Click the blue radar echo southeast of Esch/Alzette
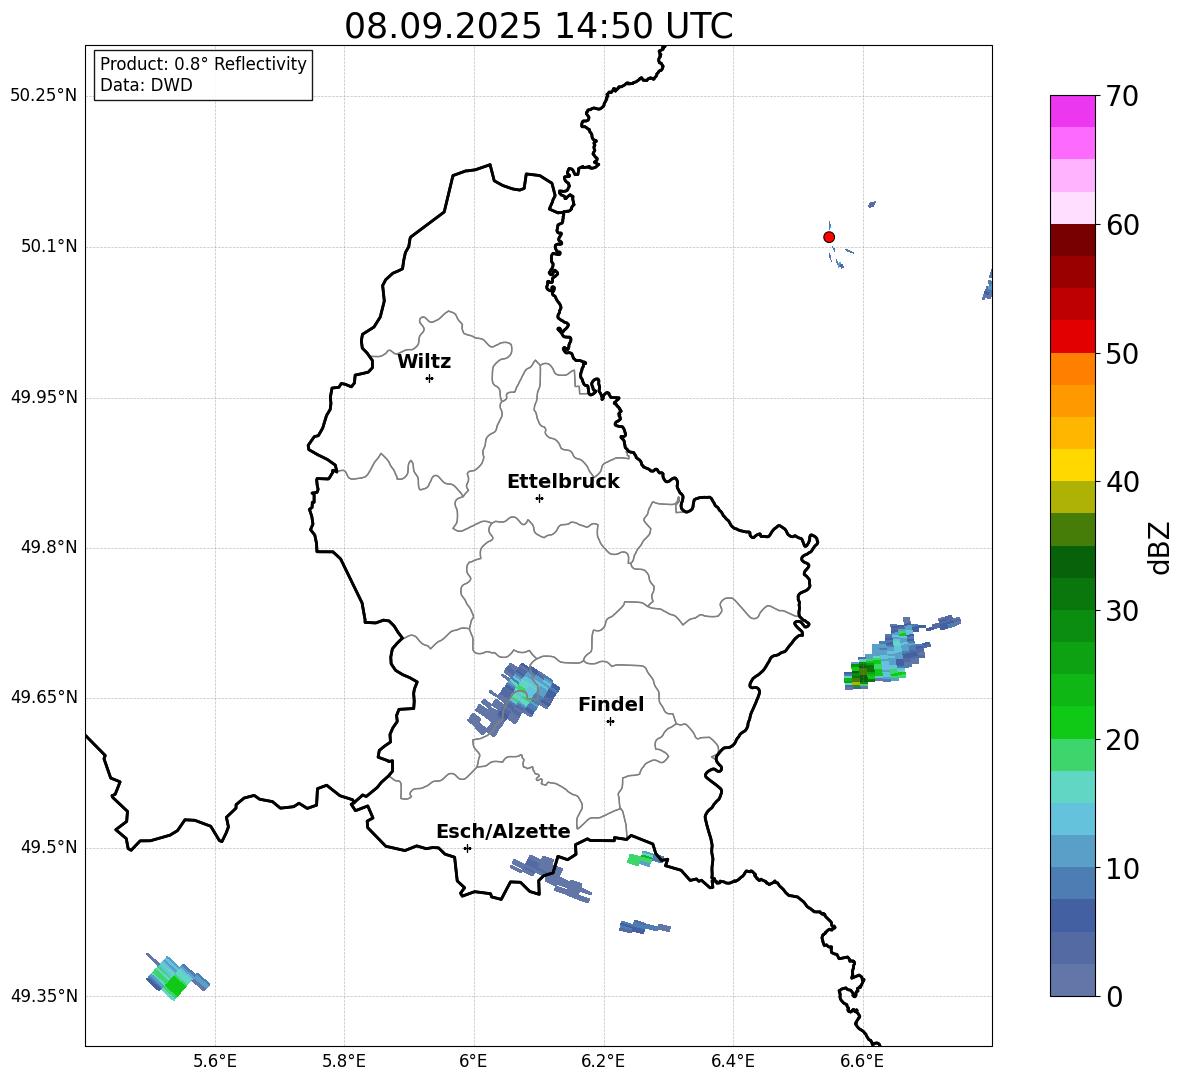The image size is (1184, 1081). (x=552, y=878)
